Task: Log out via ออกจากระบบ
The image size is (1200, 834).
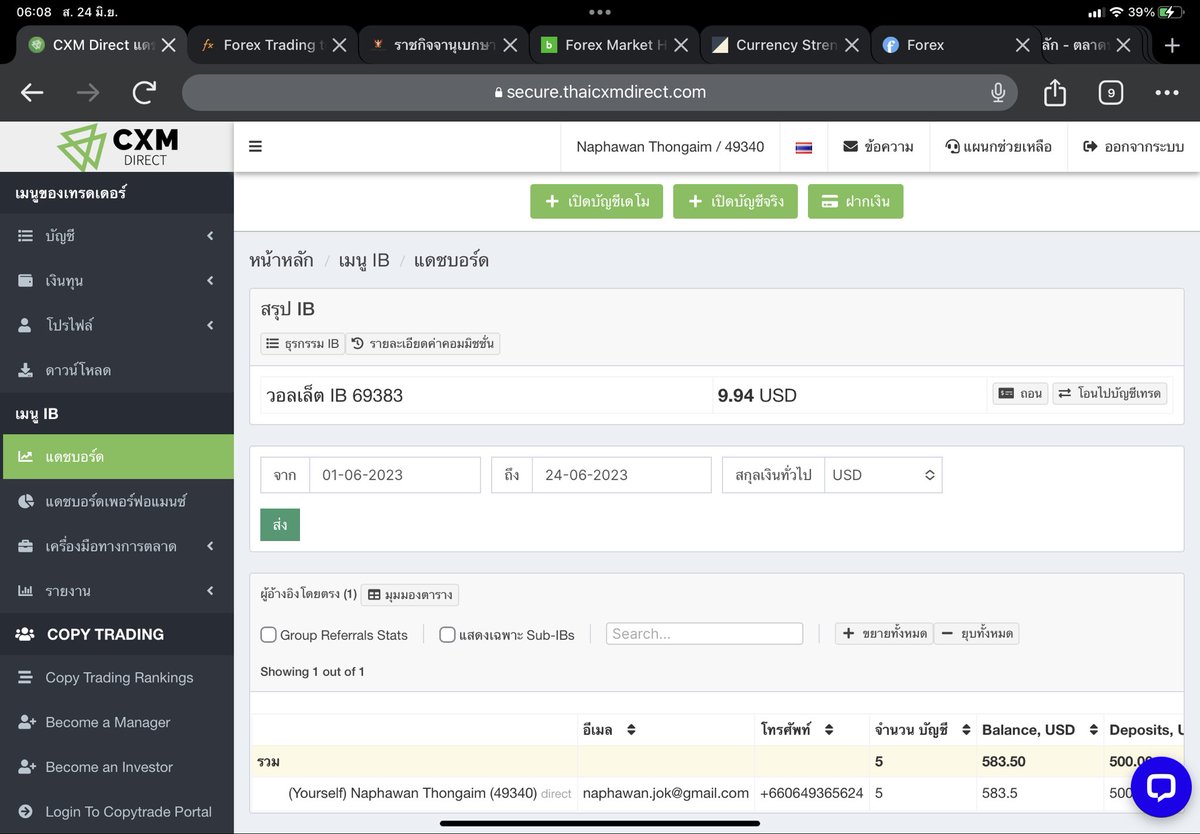Action: point(1133,147)
